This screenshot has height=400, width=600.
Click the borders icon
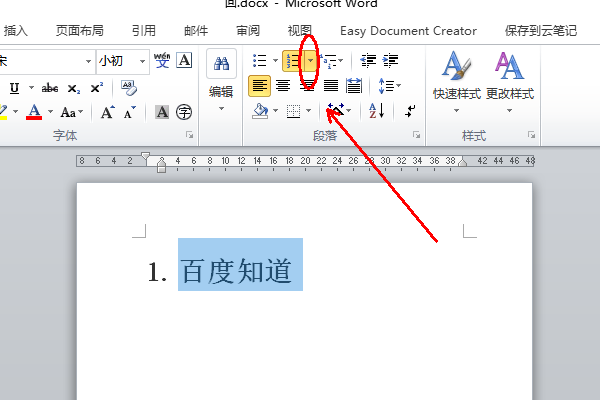tap(293, 111)
